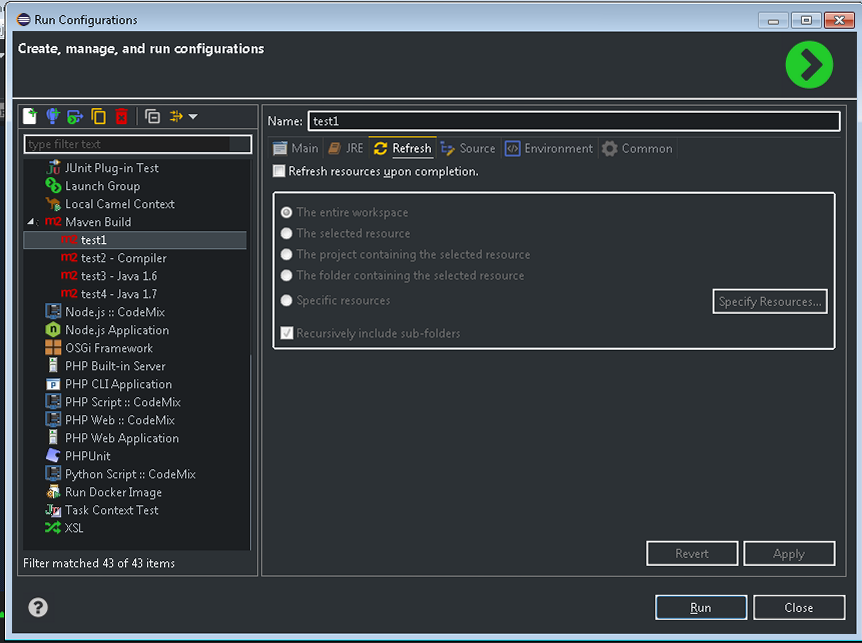862x643 pixels.
Task: Click the help question mark icon
Action: (x=38, y=607)
